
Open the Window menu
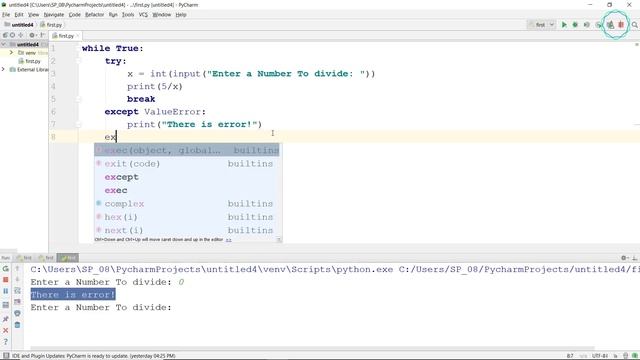point(162,15)
